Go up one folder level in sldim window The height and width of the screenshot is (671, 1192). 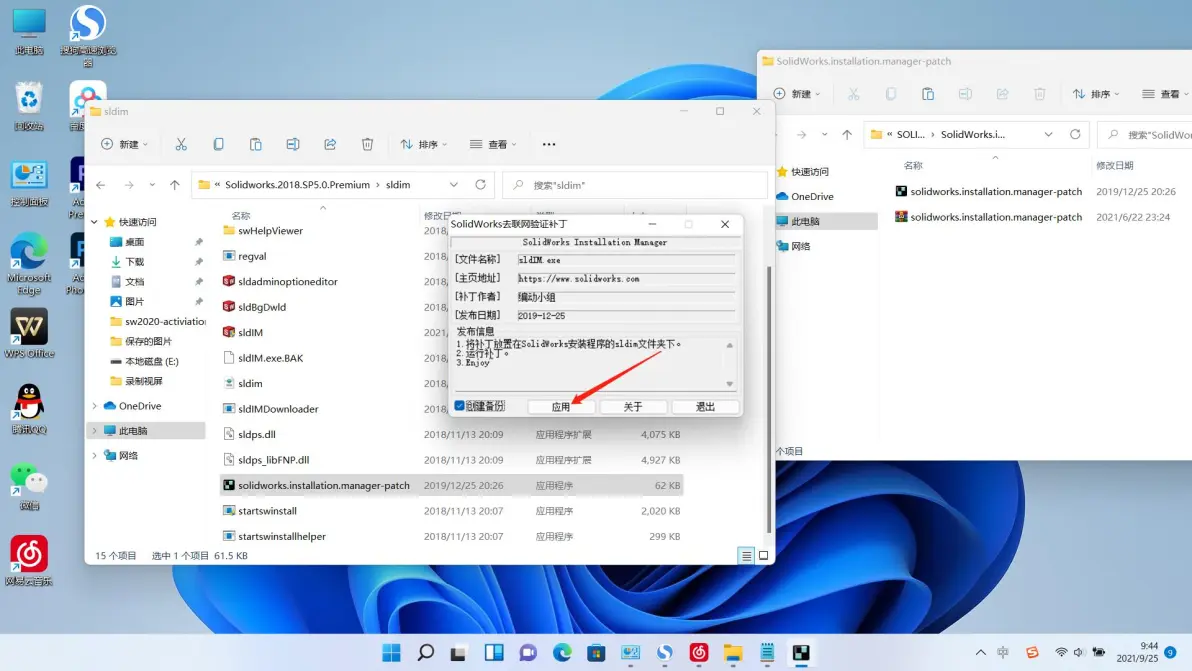pyautogui.click(x=175, y=185)
